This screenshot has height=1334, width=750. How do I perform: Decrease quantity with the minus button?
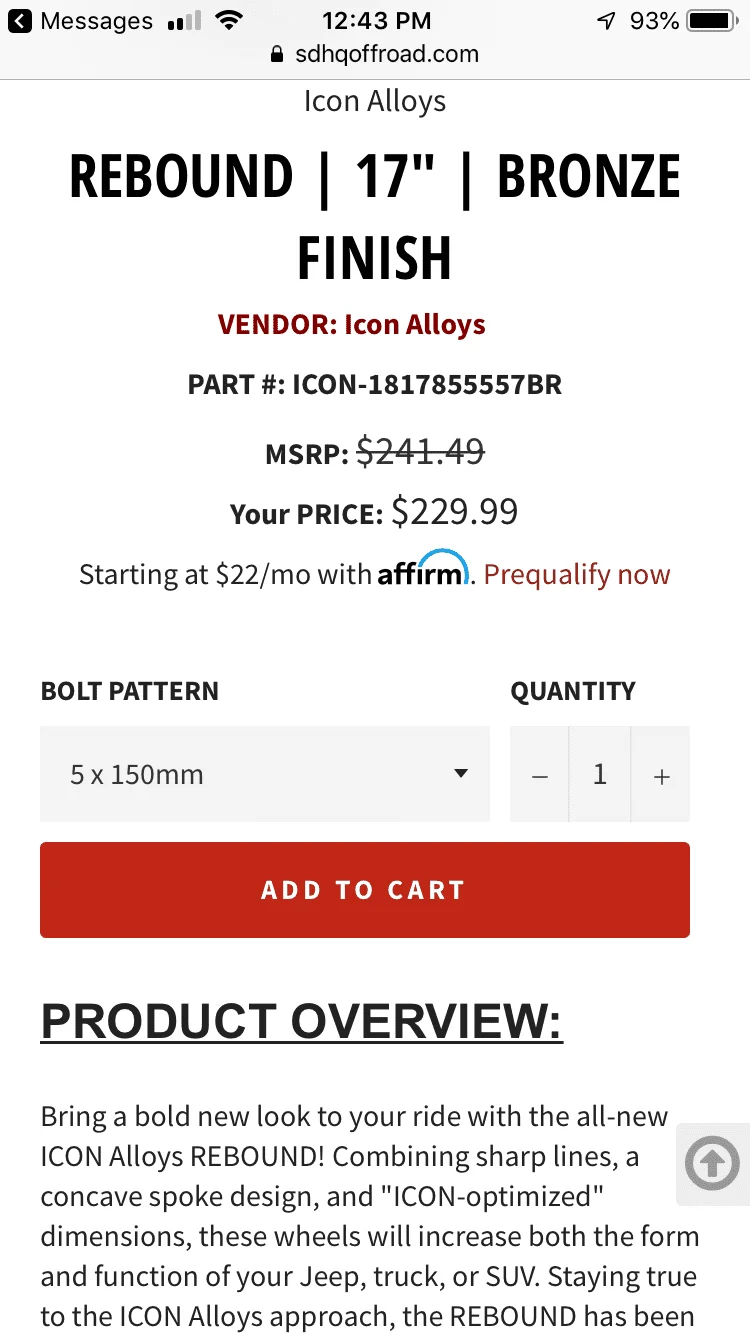[x=540, y=776]
